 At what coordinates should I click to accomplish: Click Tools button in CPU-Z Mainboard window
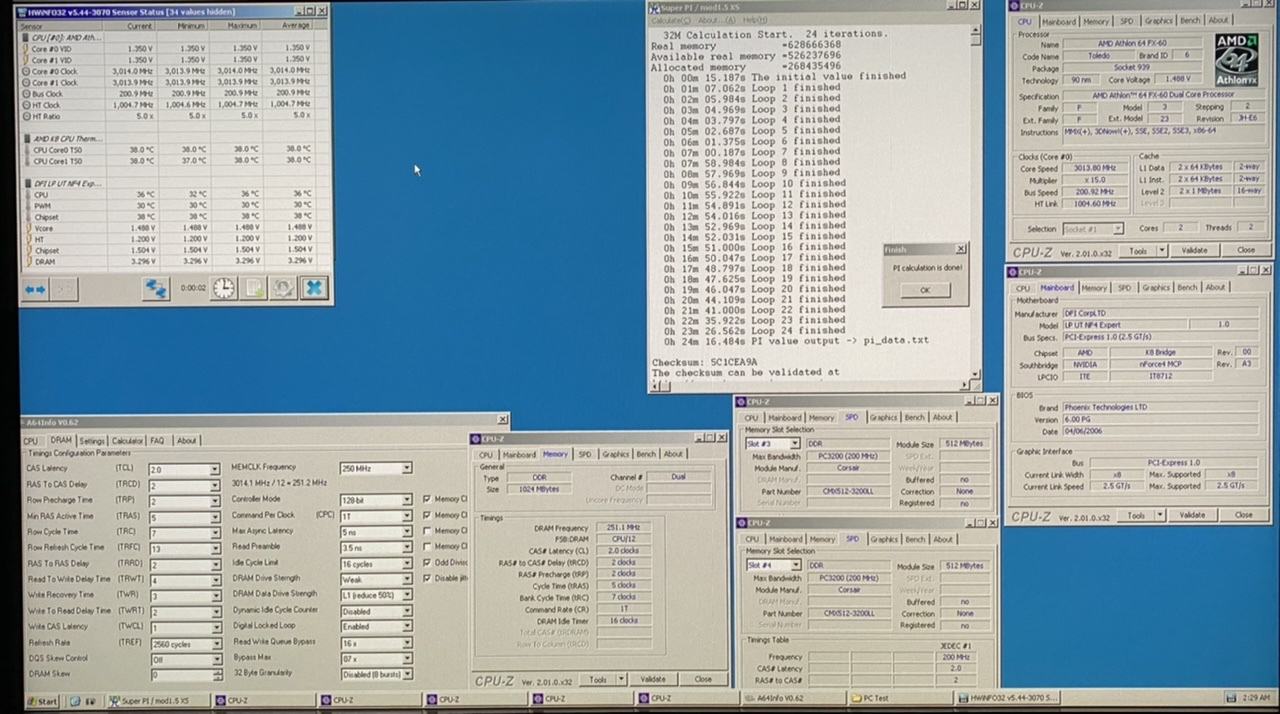coord(1135,516)
